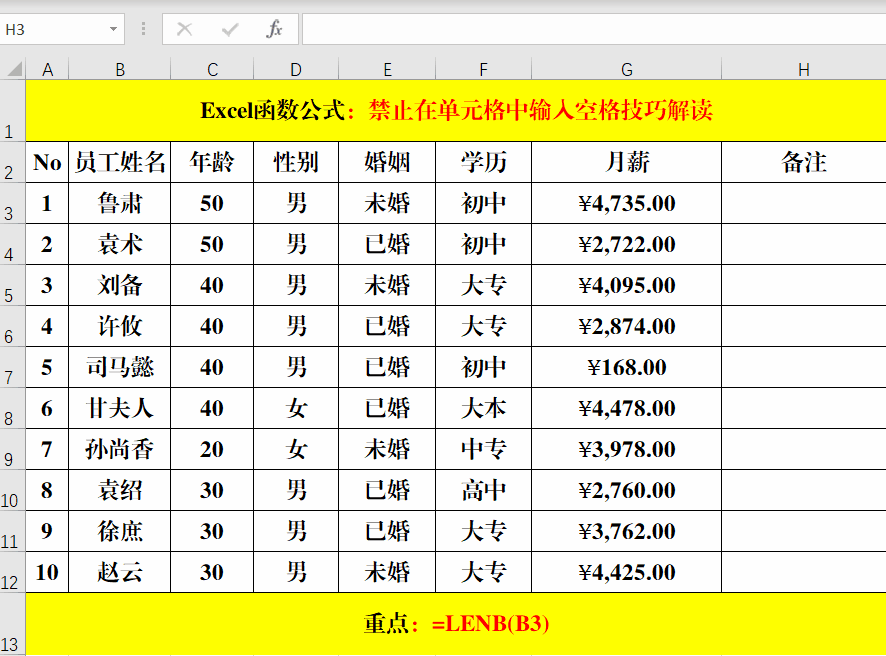This screenshot has width=886, height=656.
Task: Select column E header
Action: coord(387,69)
